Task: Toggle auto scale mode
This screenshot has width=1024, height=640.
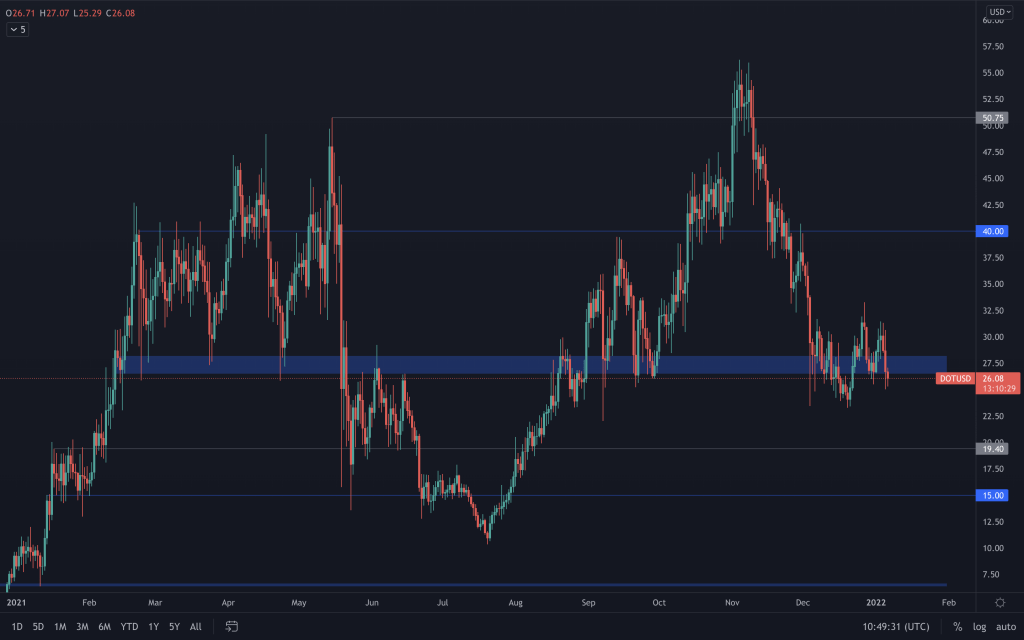Action: [x=1004, y=626]
